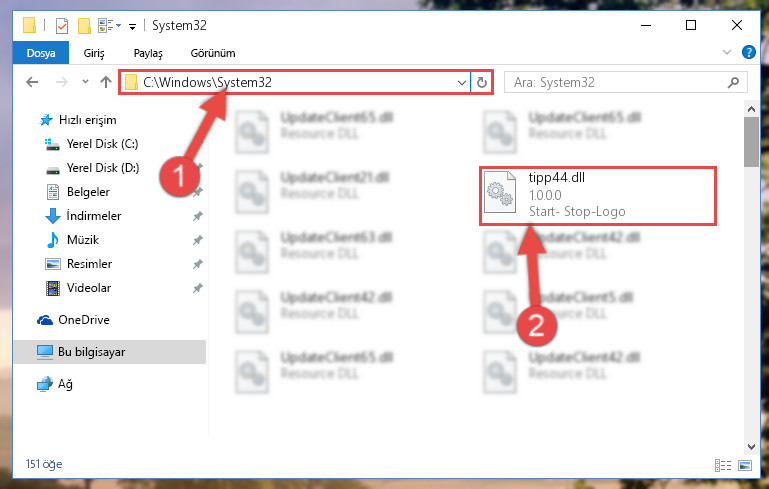Screen dimensions: 769x489
Task: Open Customize Quick Access Toolbar dropdown
Action: (x=132, y=26)
